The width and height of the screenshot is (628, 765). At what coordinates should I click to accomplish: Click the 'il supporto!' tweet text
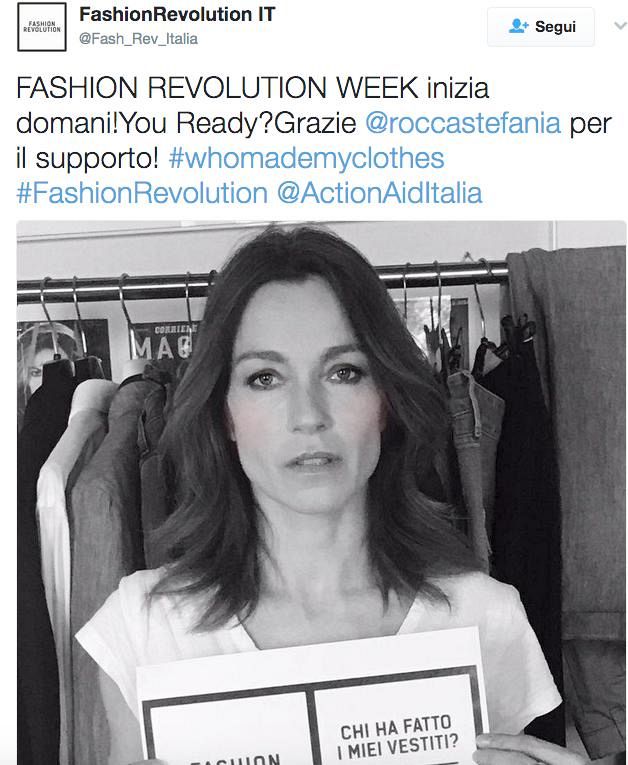click(x=87, y=158)
